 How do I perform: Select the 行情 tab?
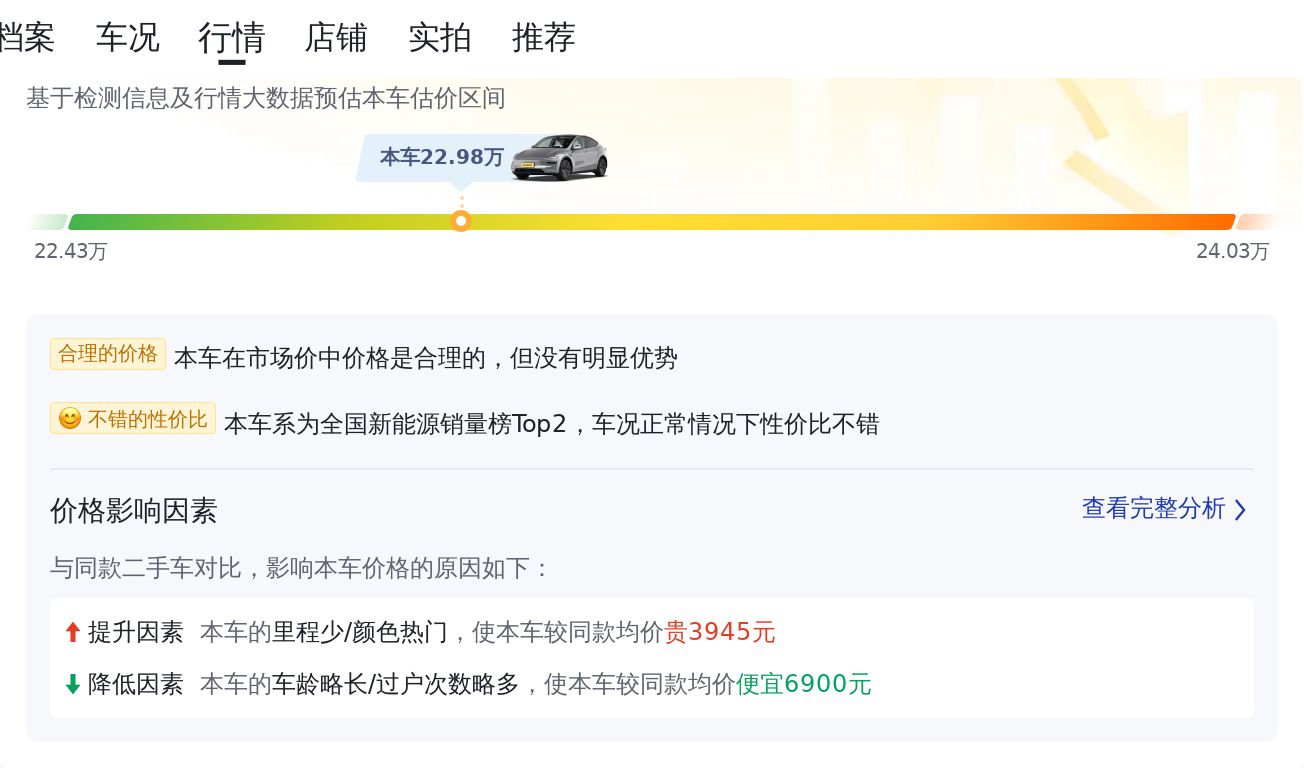tap(231, 38)
